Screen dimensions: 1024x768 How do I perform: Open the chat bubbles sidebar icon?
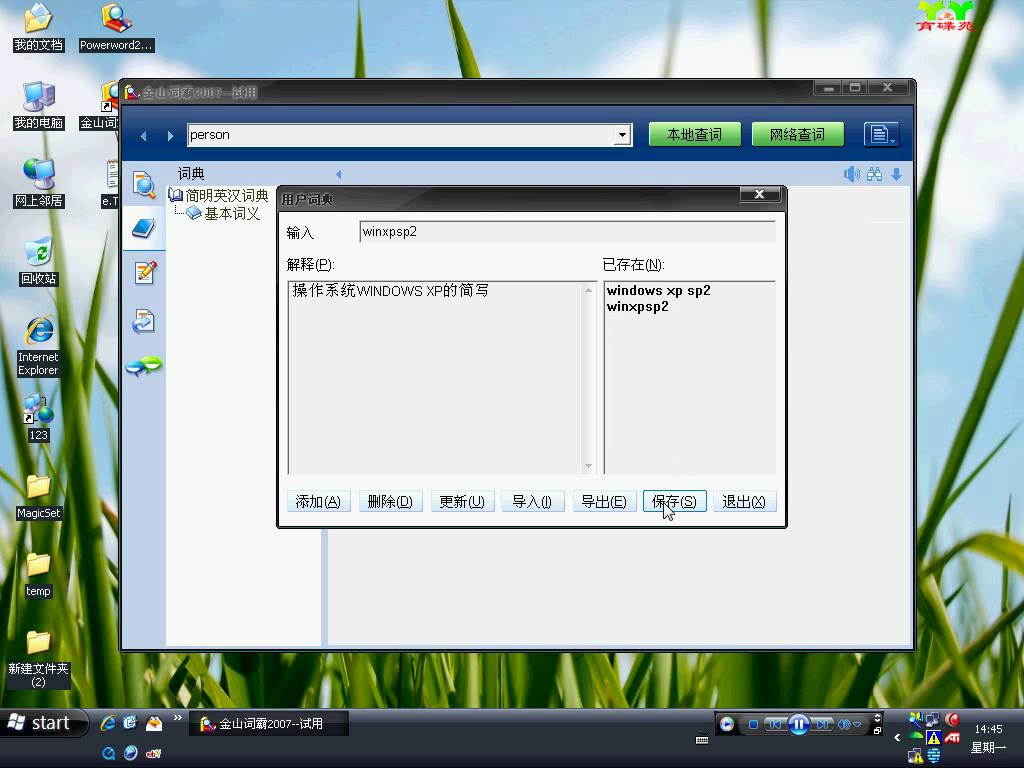pyautogui.click(x=144, y=366)
